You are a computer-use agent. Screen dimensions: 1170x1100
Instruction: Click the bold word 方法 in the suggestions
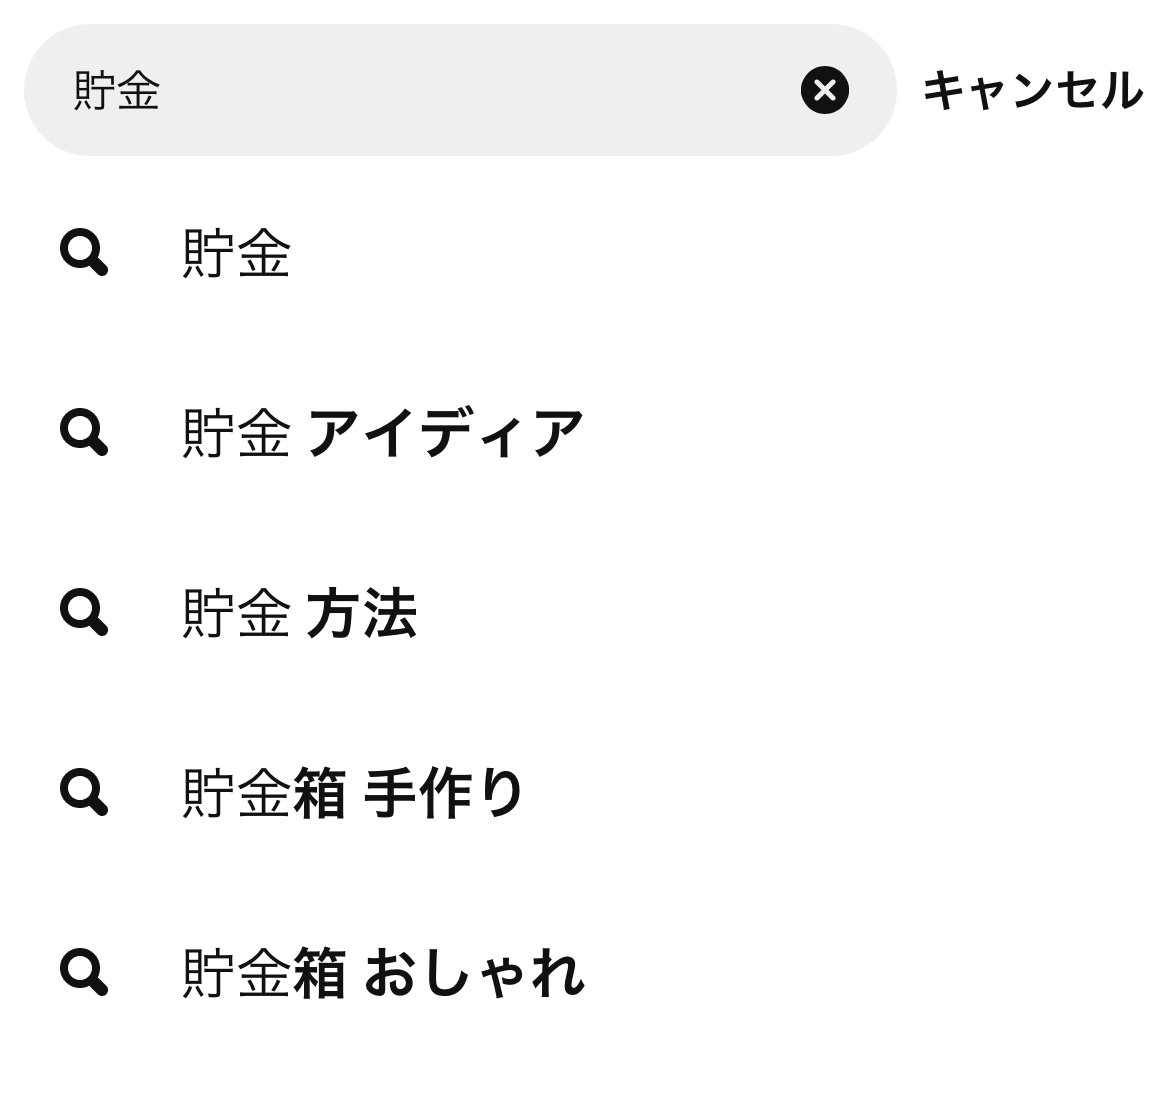coord(361,613)
